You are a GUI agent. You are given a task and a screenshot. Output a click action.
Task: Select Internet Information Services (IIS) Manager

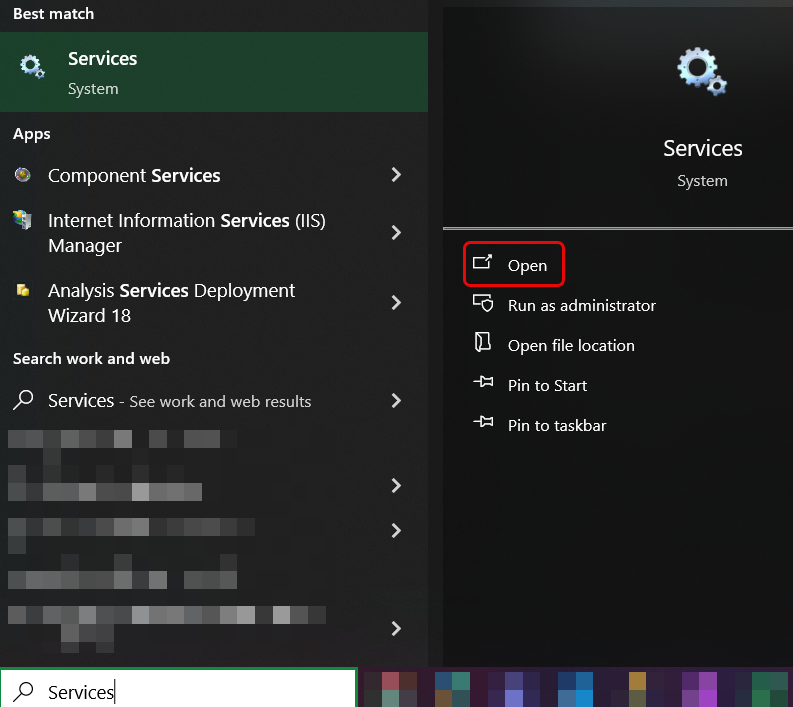pyautogui.click(x=213, y=233)
